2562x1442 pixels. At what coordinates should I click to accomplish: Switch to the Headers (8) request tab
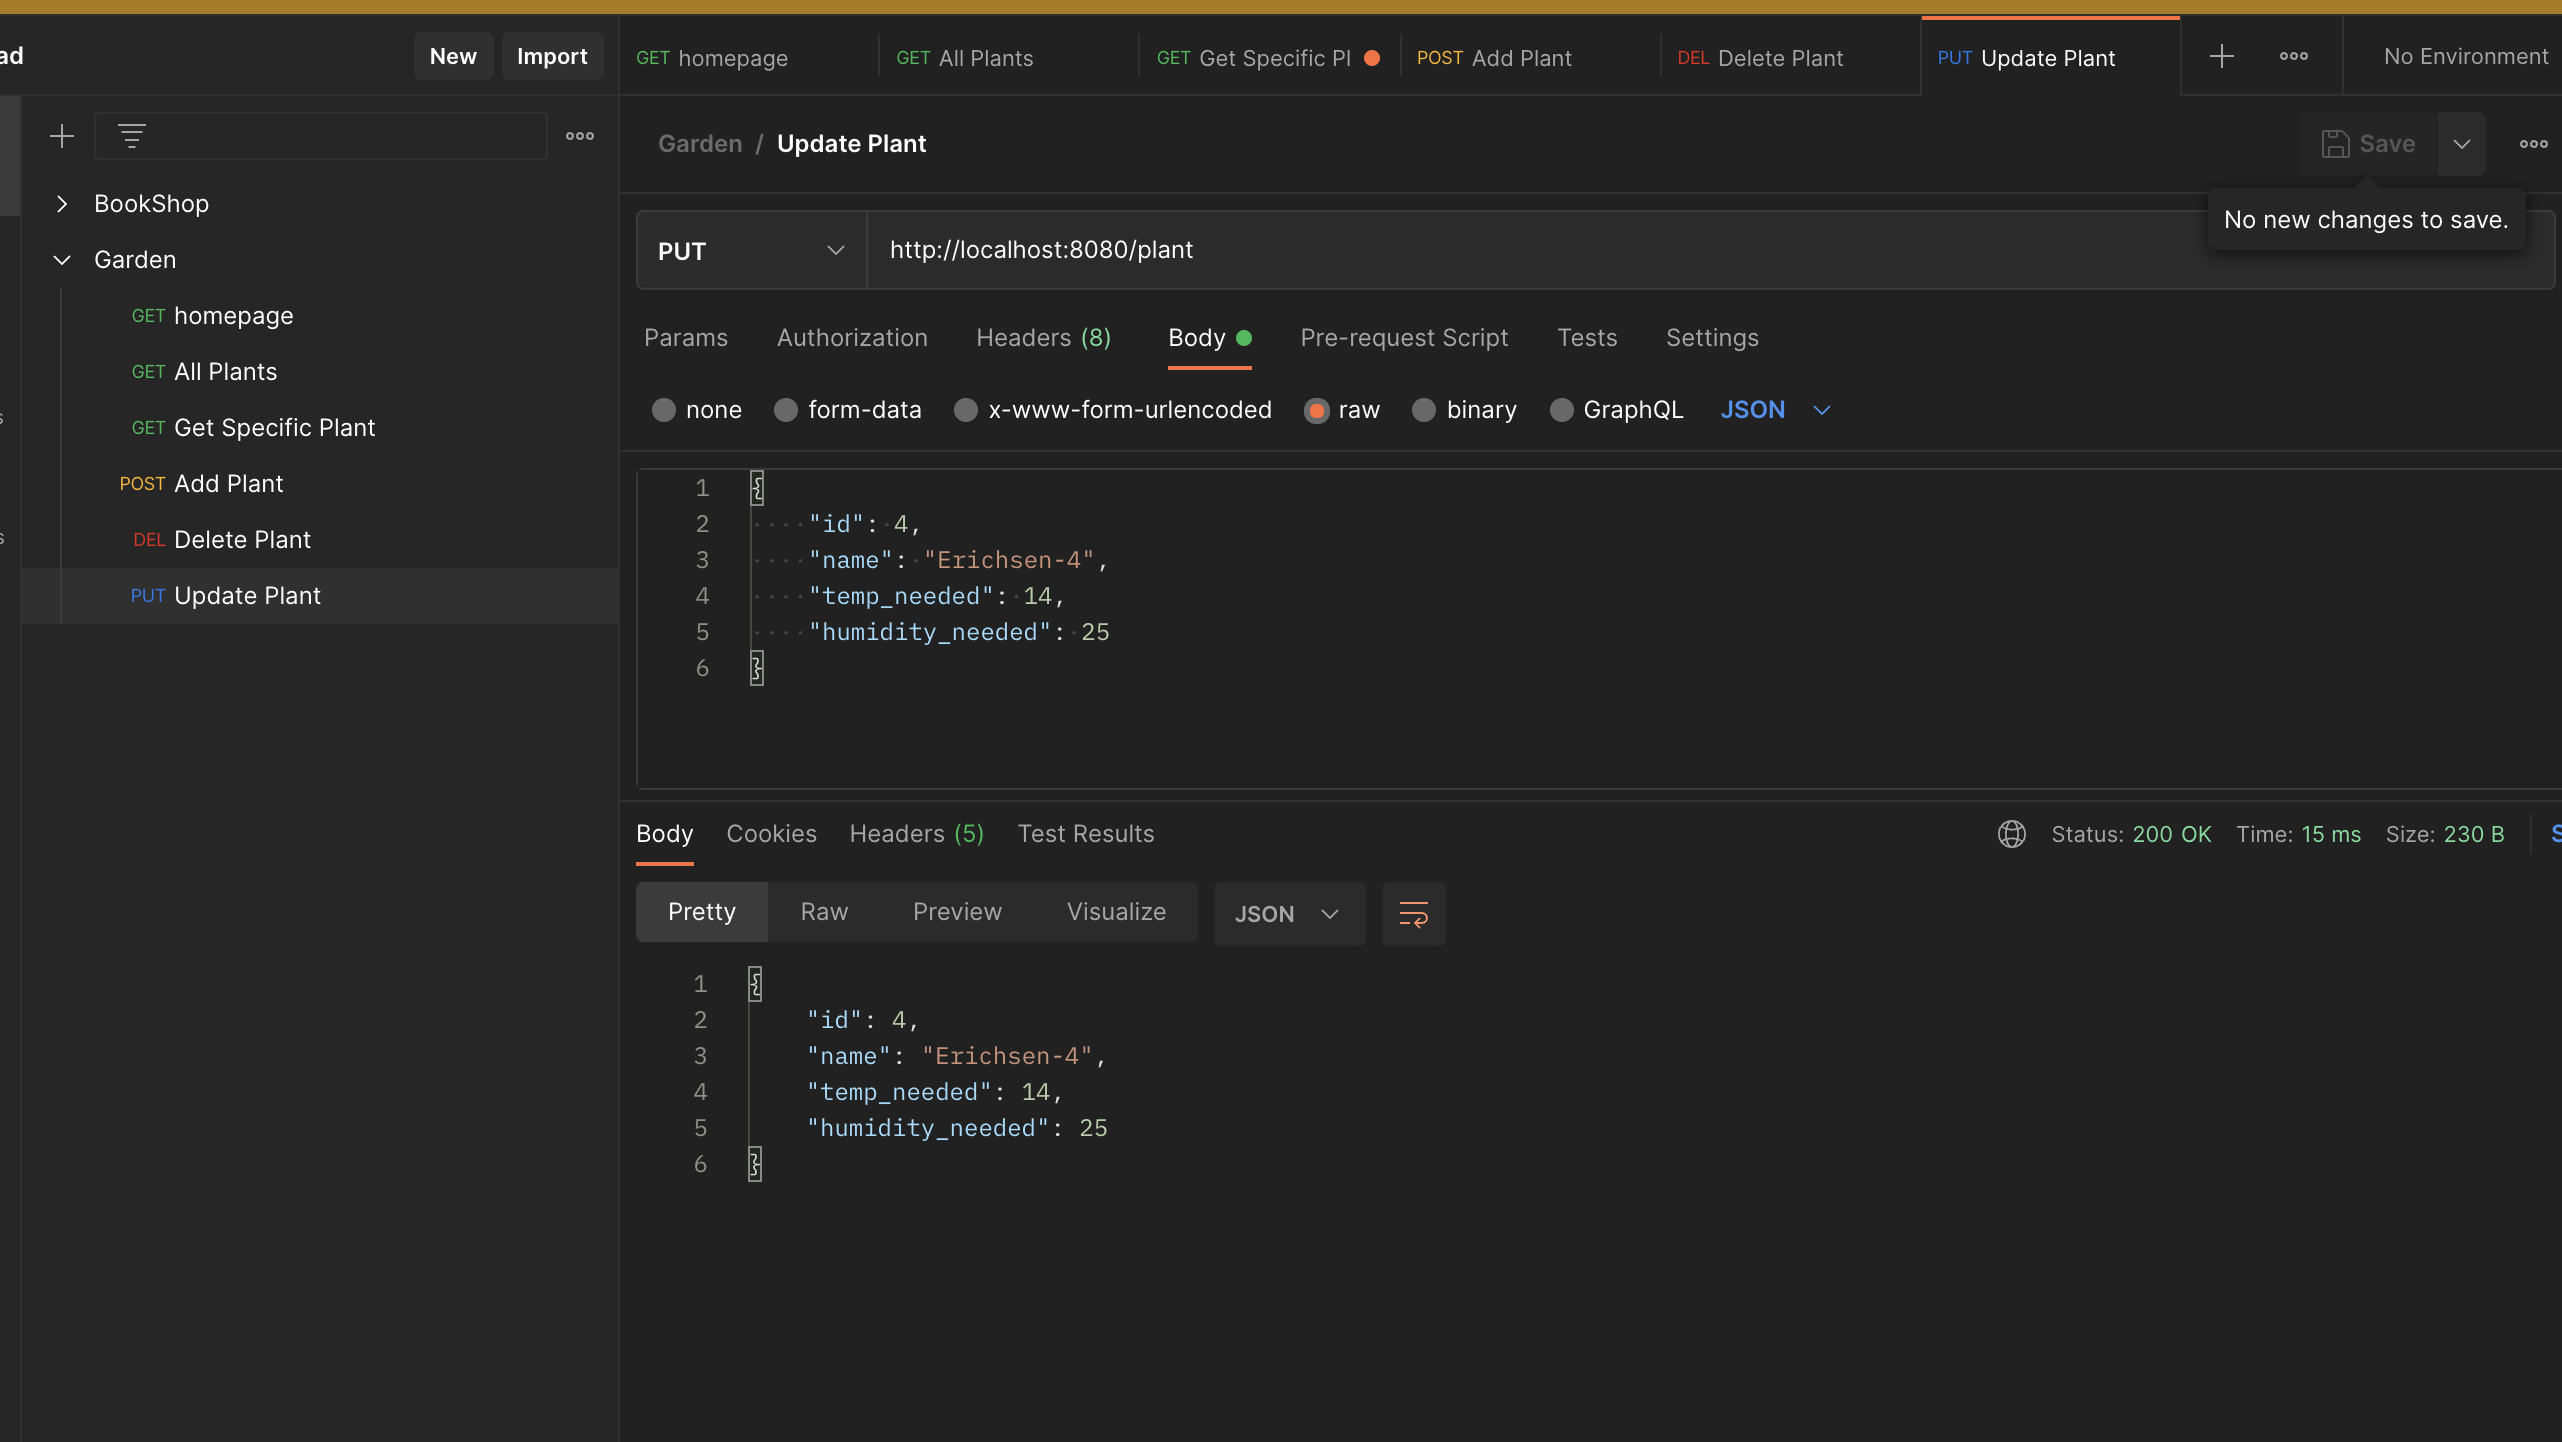click(x=1043, y=338)
